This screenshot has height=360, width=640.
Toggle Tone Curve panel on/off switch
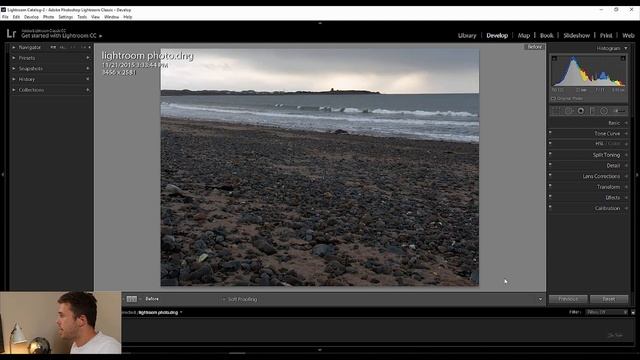[x=550, y=132]
